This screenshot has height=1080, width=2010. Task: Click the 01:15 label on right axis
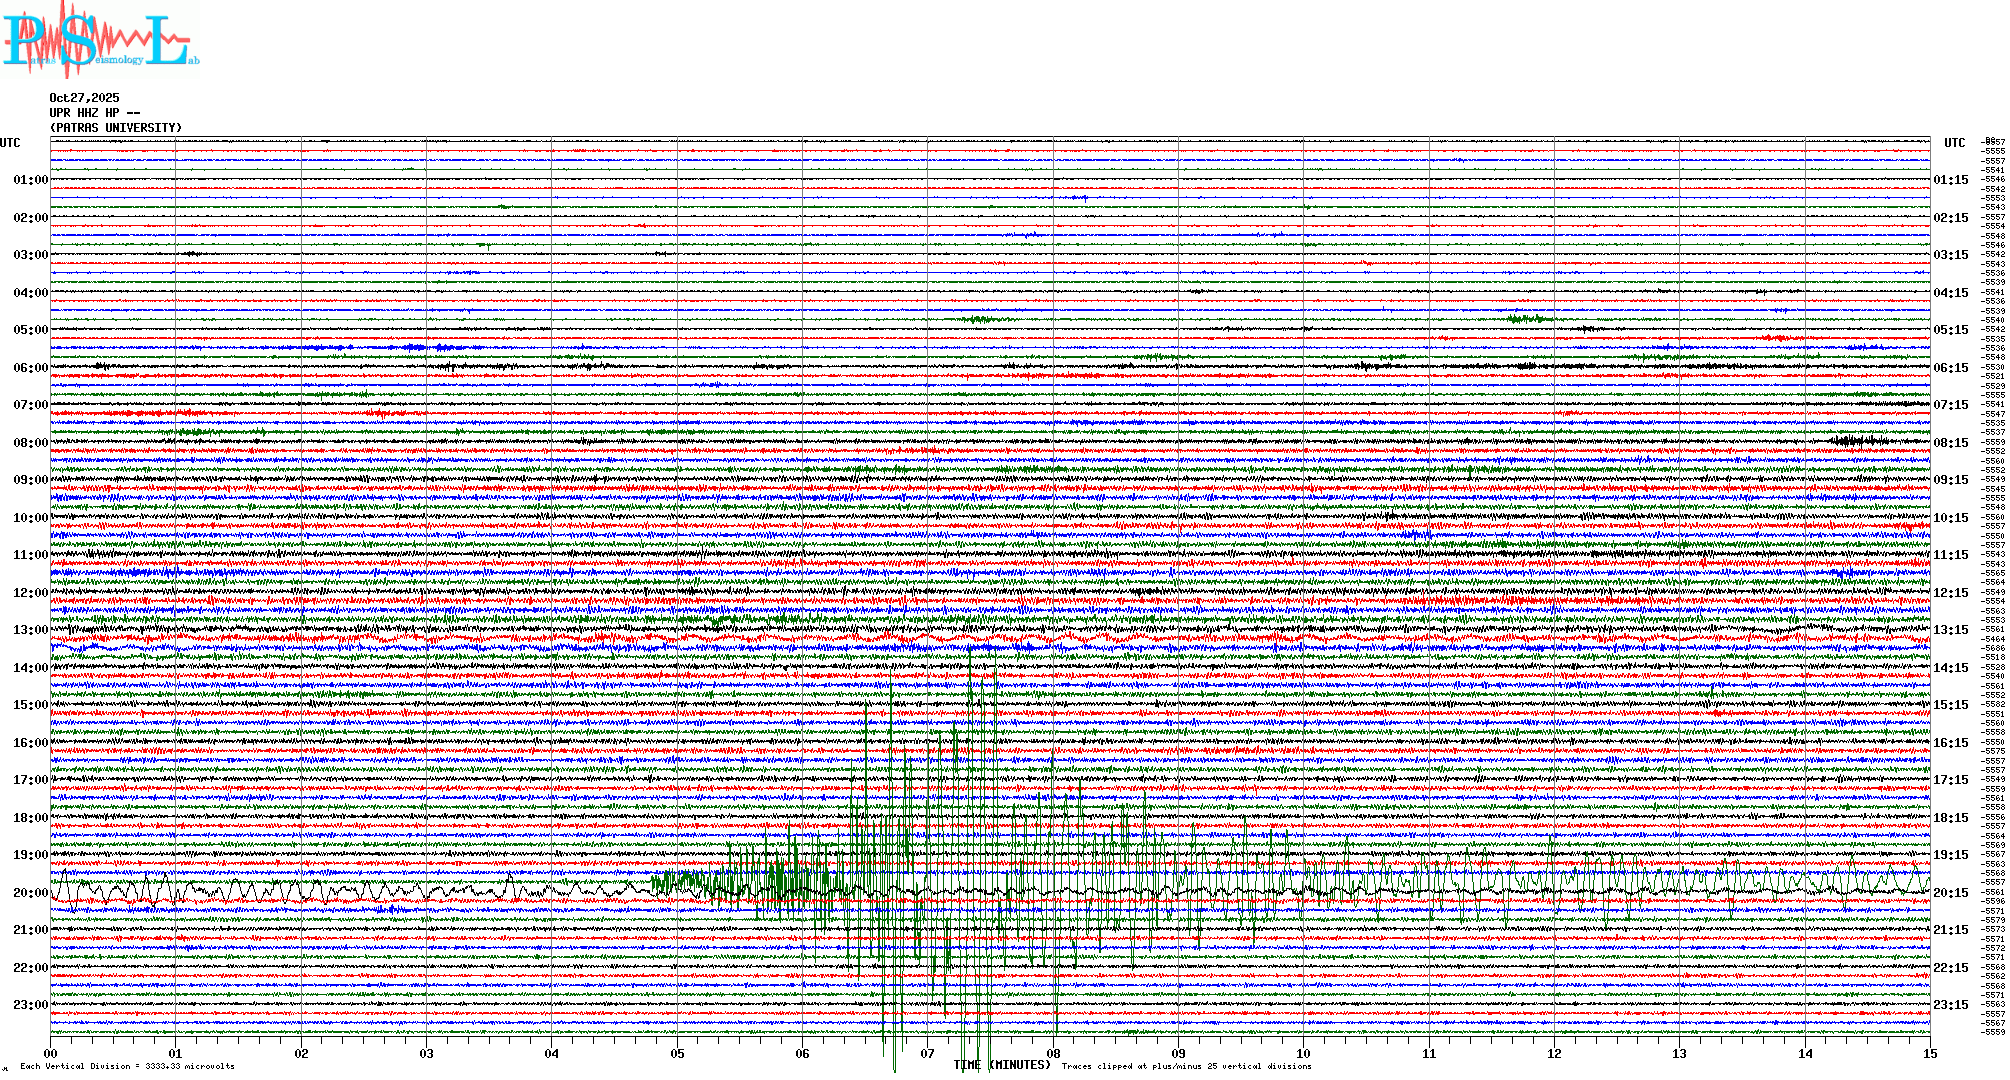click(1950, 180)
